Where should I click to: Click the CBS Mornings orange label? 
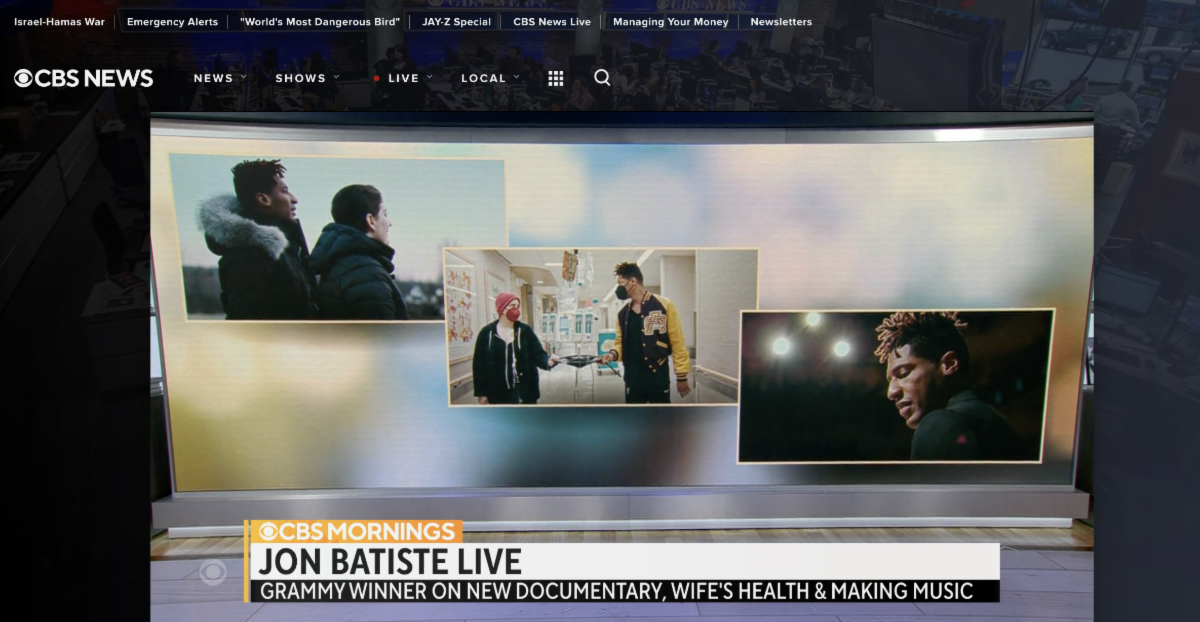[x=356, y=531]
